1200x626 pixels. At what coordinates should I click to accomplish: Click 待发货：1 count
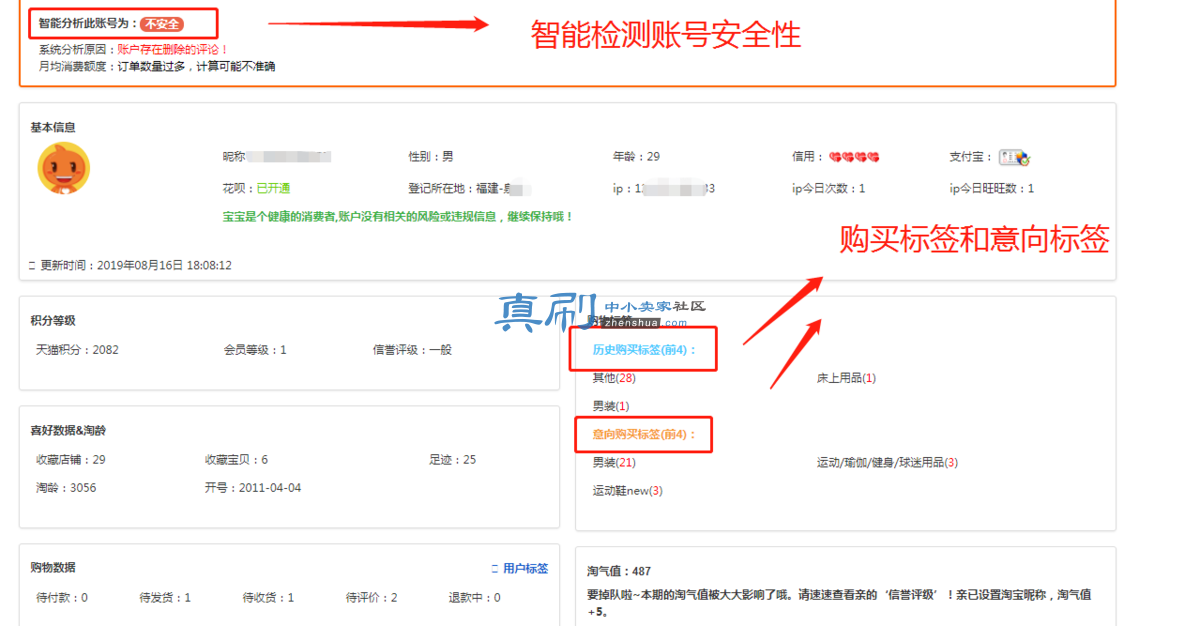pyautogui.click(x=165, y=598)
